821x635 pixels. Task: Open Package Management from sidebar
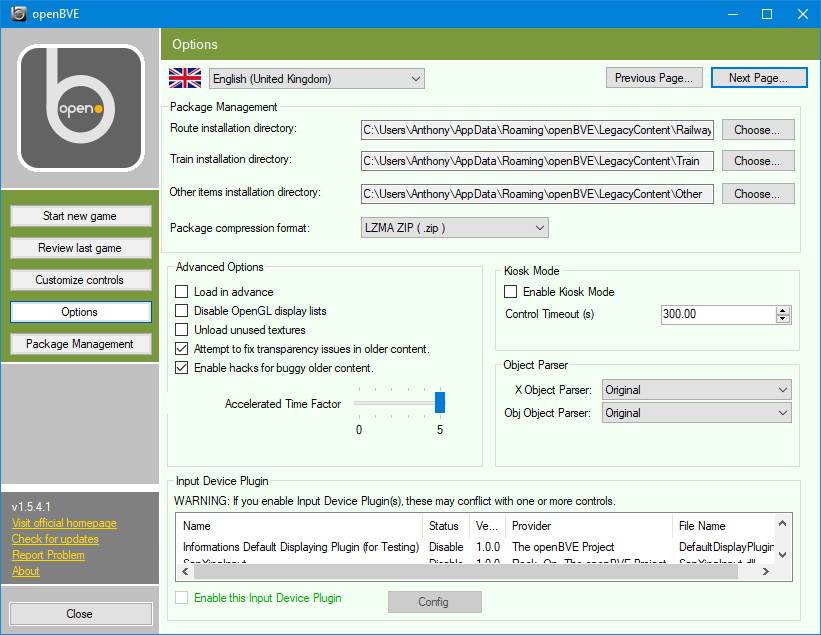[x=81, y=344]
